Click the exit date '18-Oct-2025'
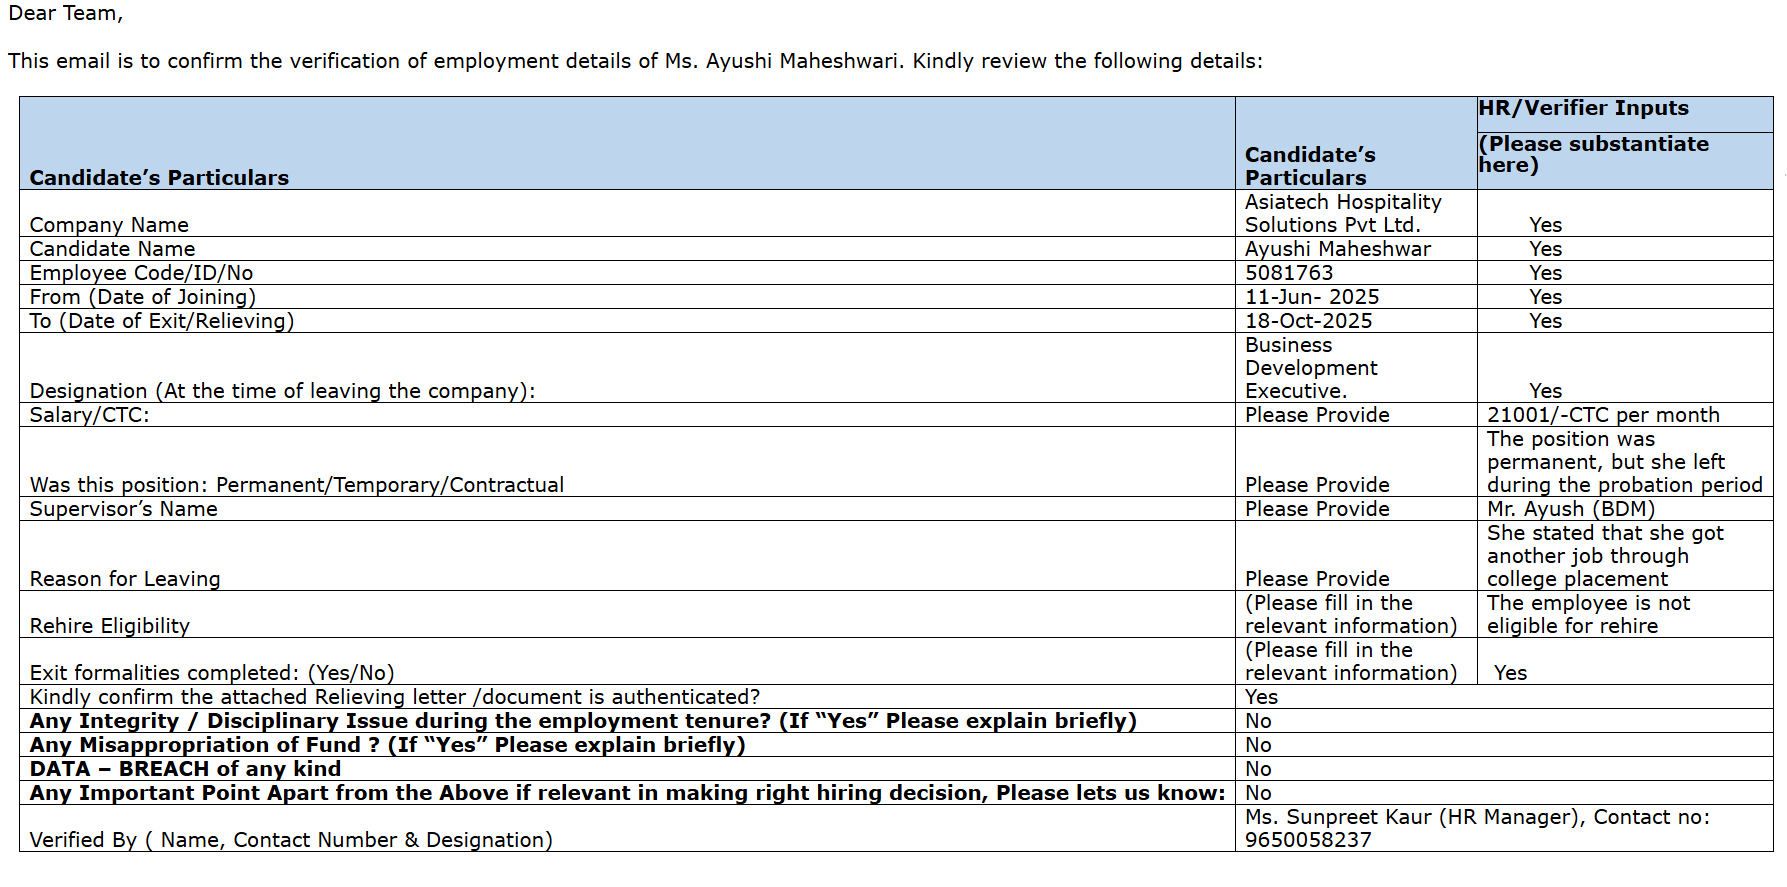 [x=1308, y=321]
